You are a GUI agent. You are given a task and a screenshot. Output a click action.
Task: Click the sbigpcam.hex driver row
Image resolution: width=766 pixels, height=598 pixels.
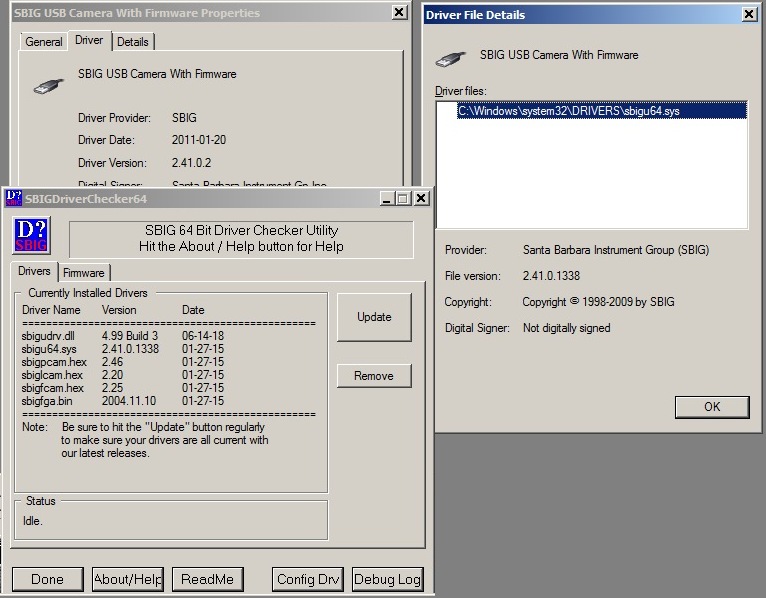pyautogui.click(x=123, y=362)
